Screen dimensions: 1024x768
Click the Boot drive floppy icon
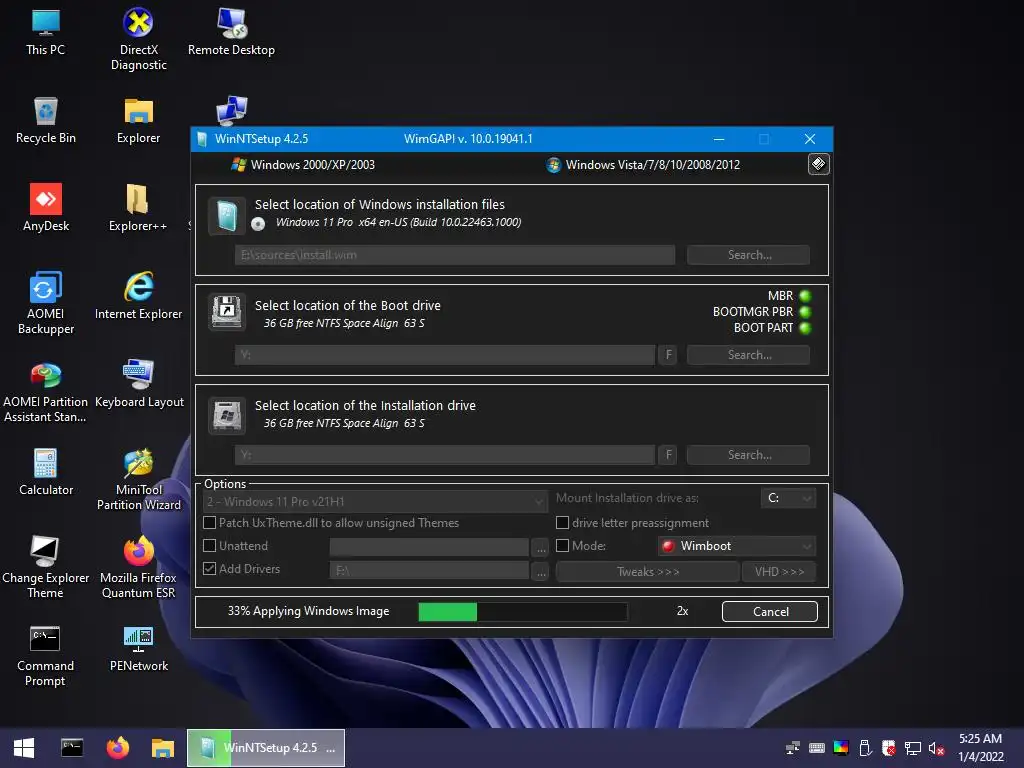227,312
